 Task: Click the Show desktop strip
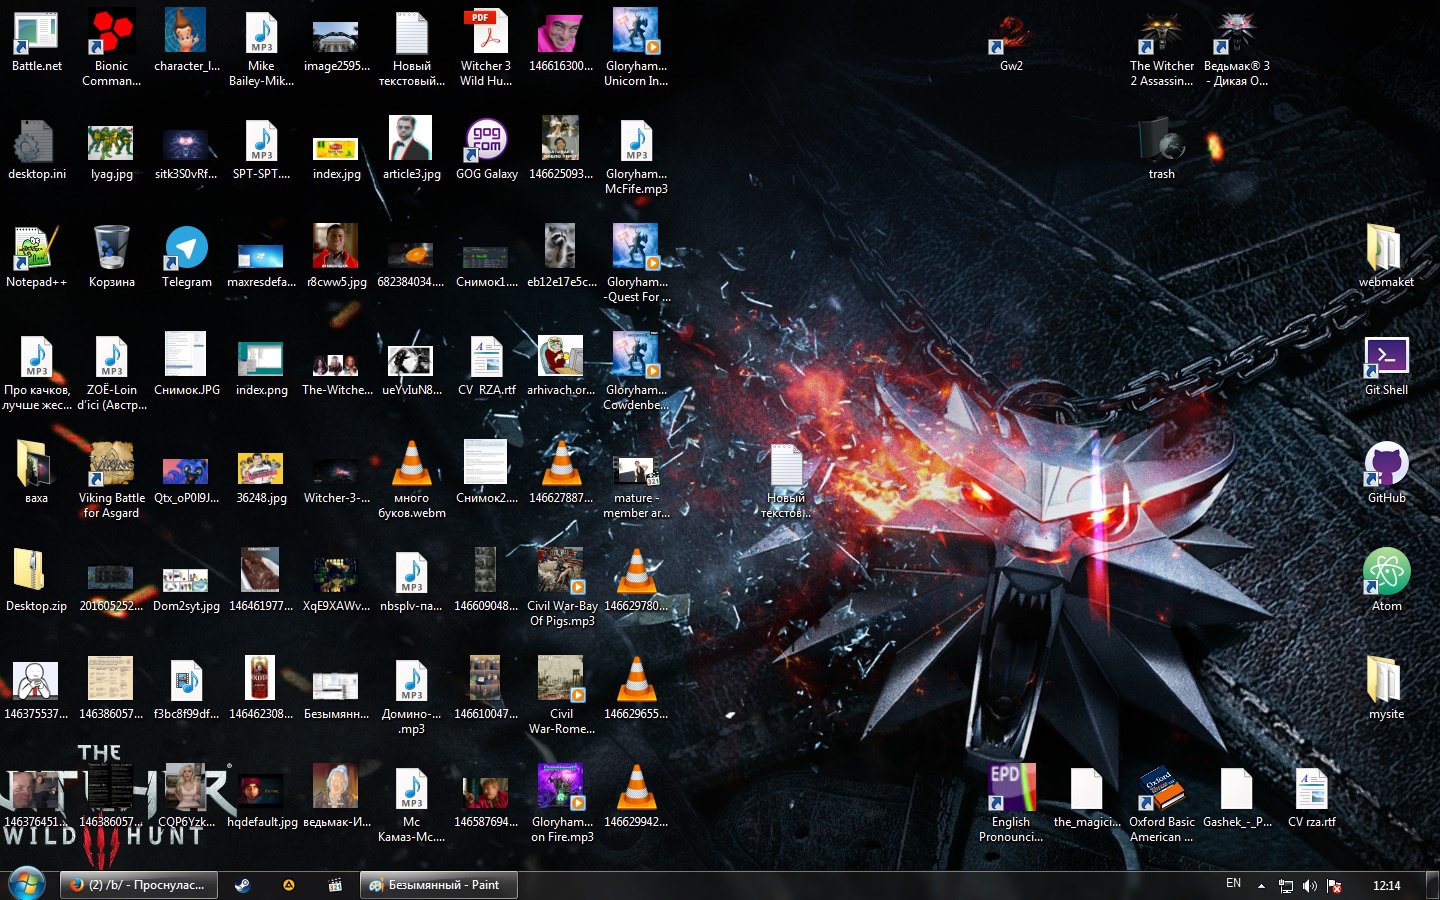[x=1432, y=885]
